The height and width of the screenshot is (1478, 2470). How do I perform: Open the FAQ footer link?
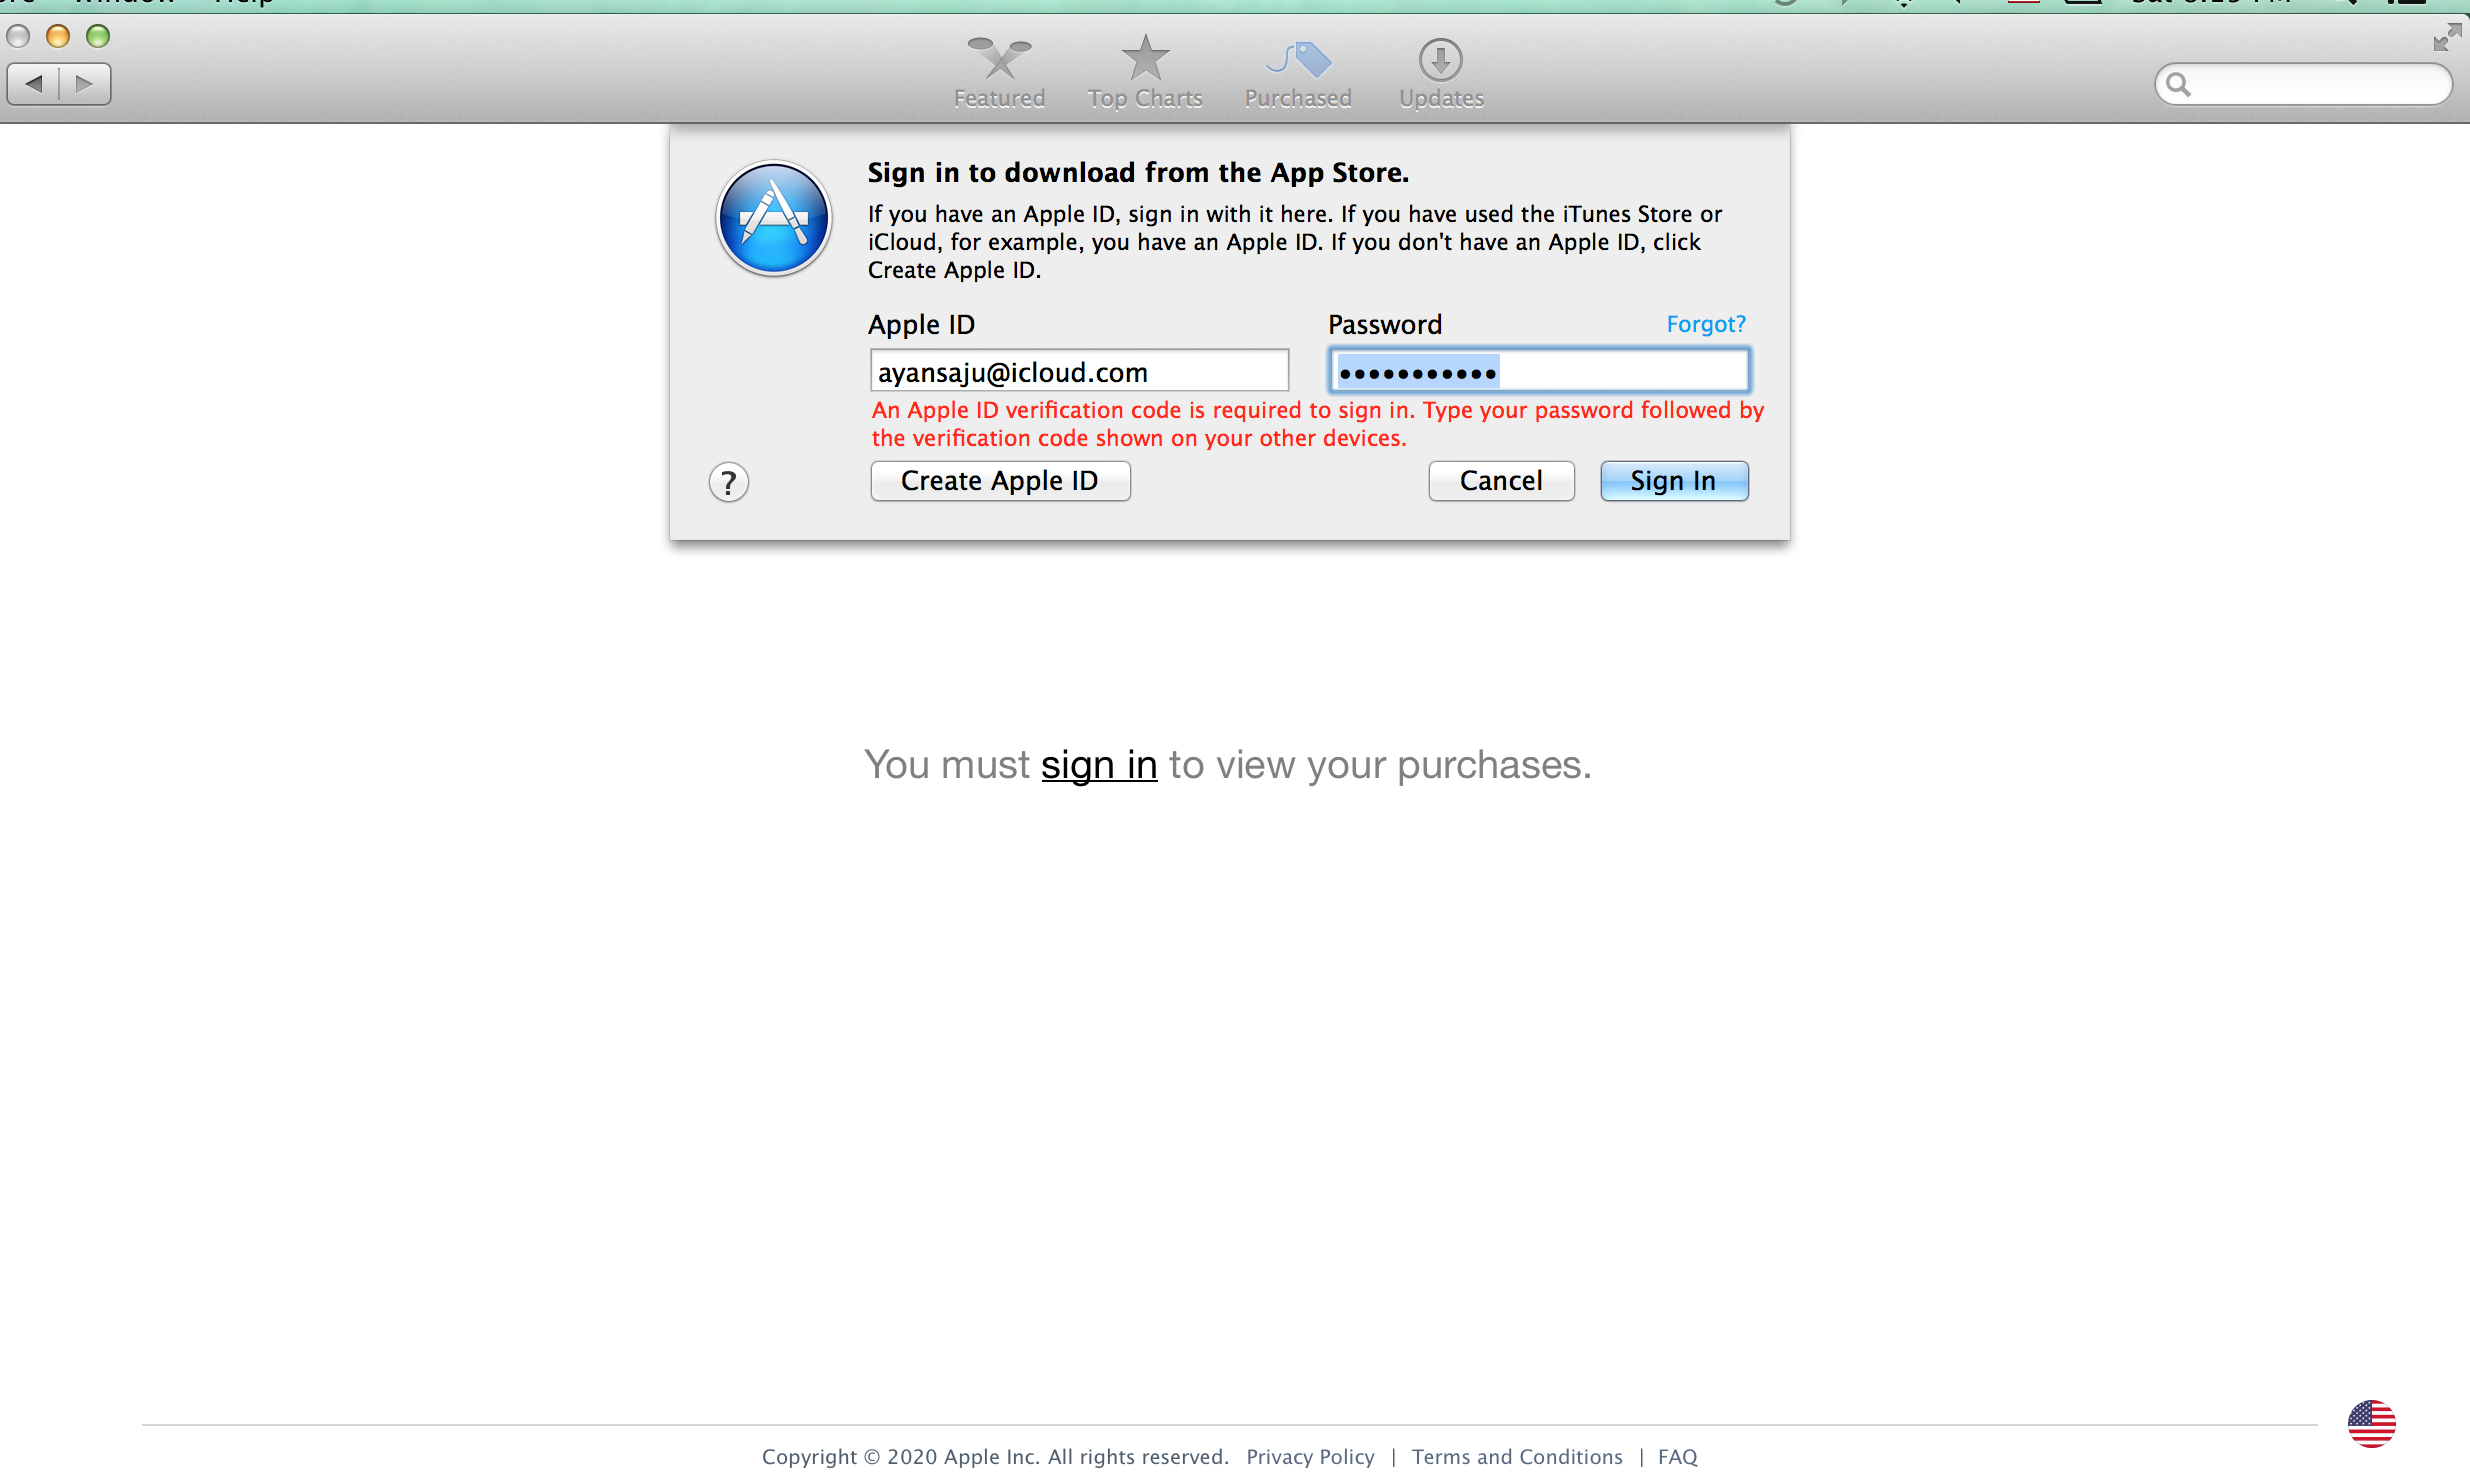click(1677, 1457)
